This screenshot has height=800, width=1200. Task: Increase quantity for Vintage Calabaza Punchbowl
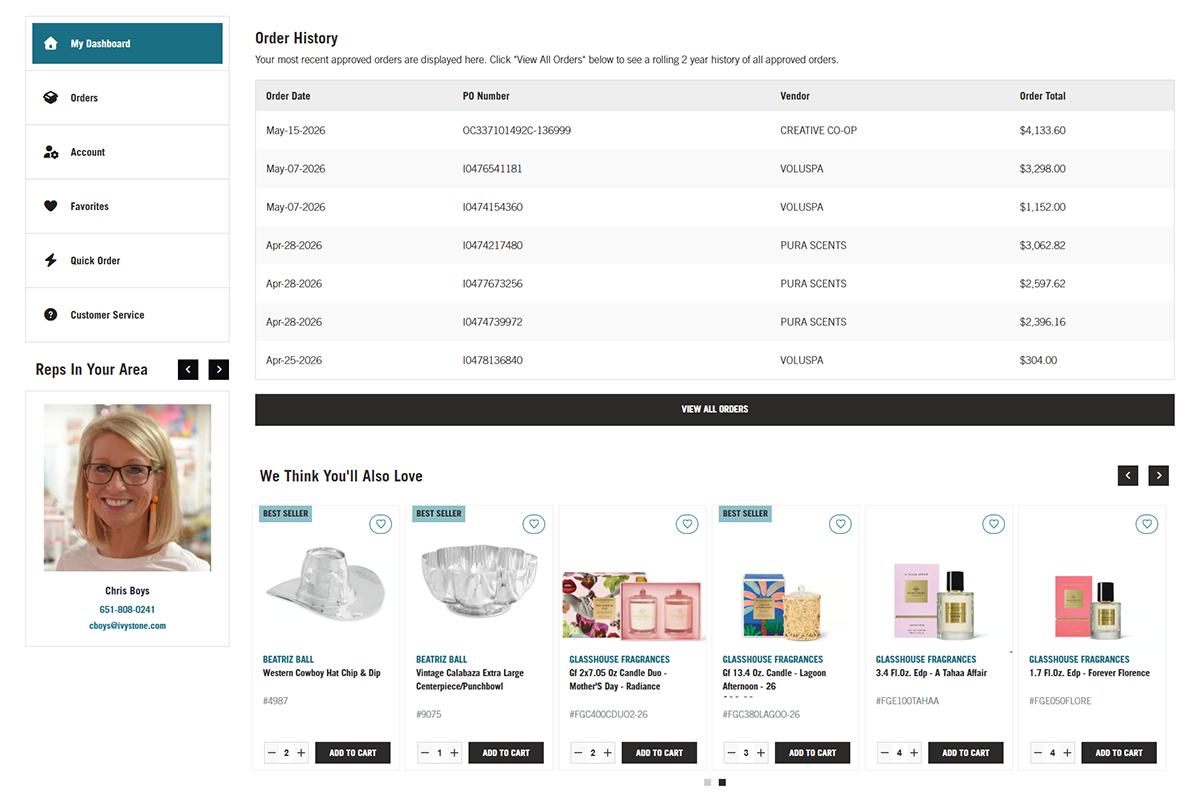[454, 753]
